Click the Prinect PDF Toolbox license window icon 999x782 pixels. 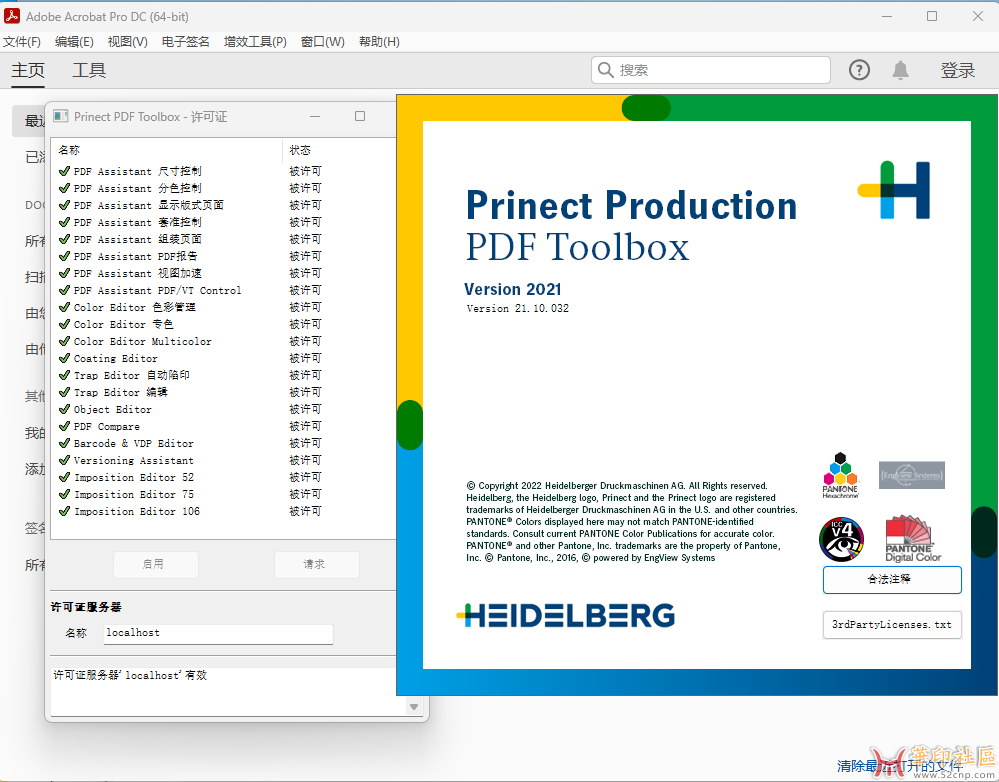tap(61, 116)
